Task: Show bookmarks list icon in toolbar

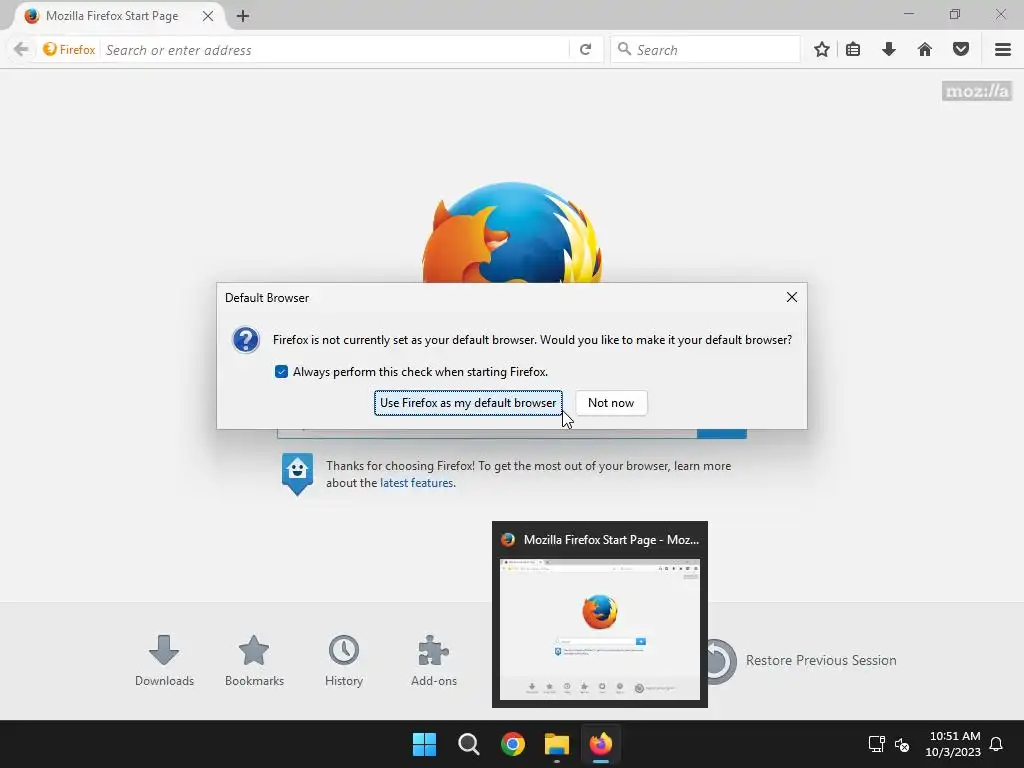Action: (x=853, y=50)
